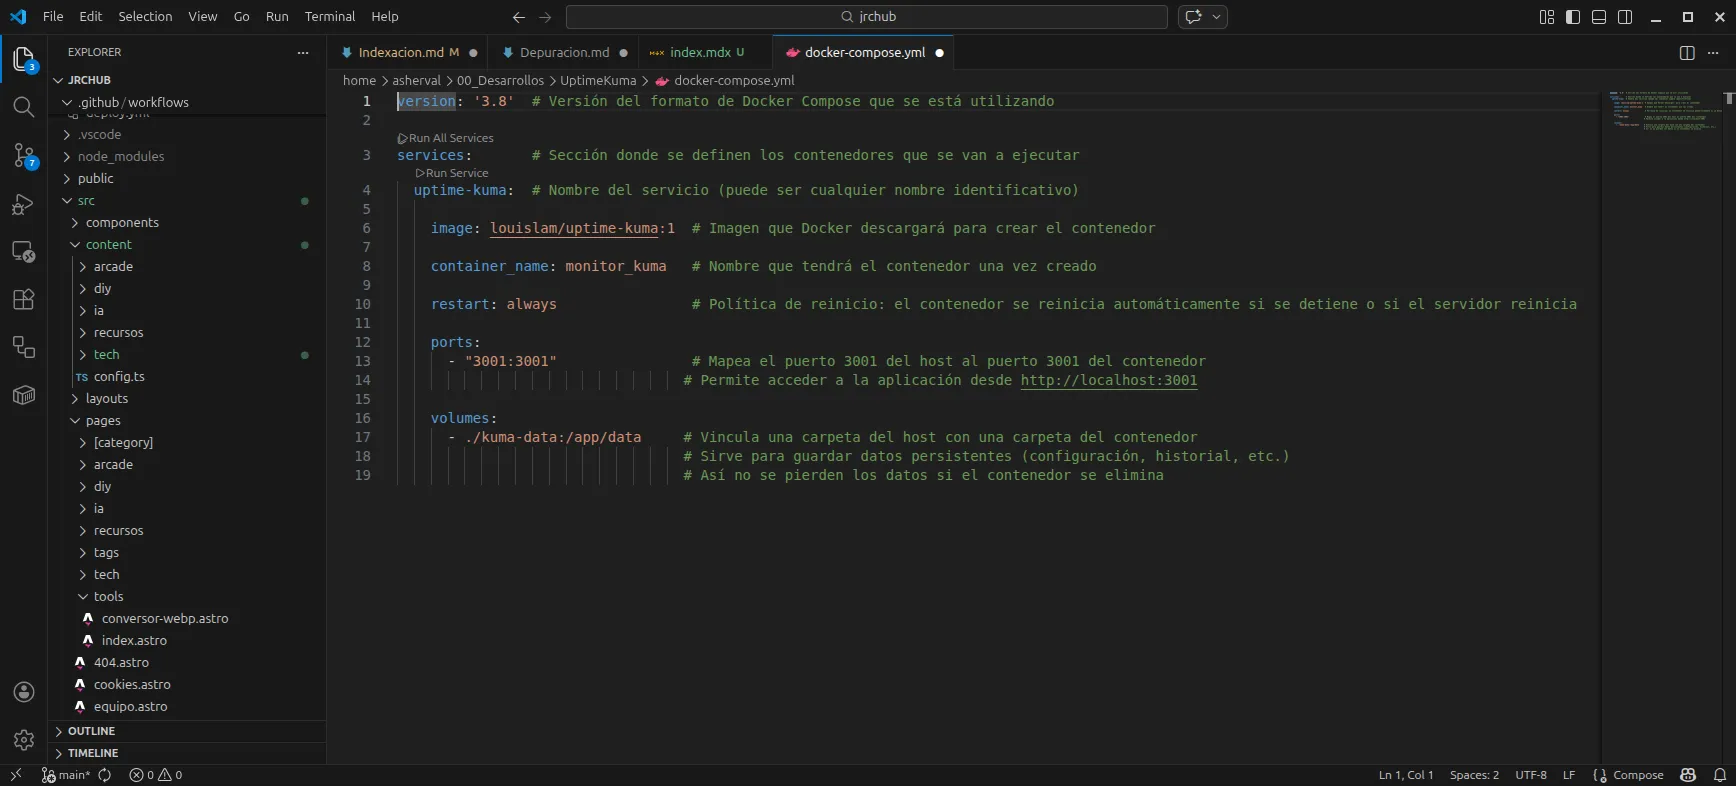Open the Search view icon
The height and width of the screenshot is (786, 1736).
[24, 107]
